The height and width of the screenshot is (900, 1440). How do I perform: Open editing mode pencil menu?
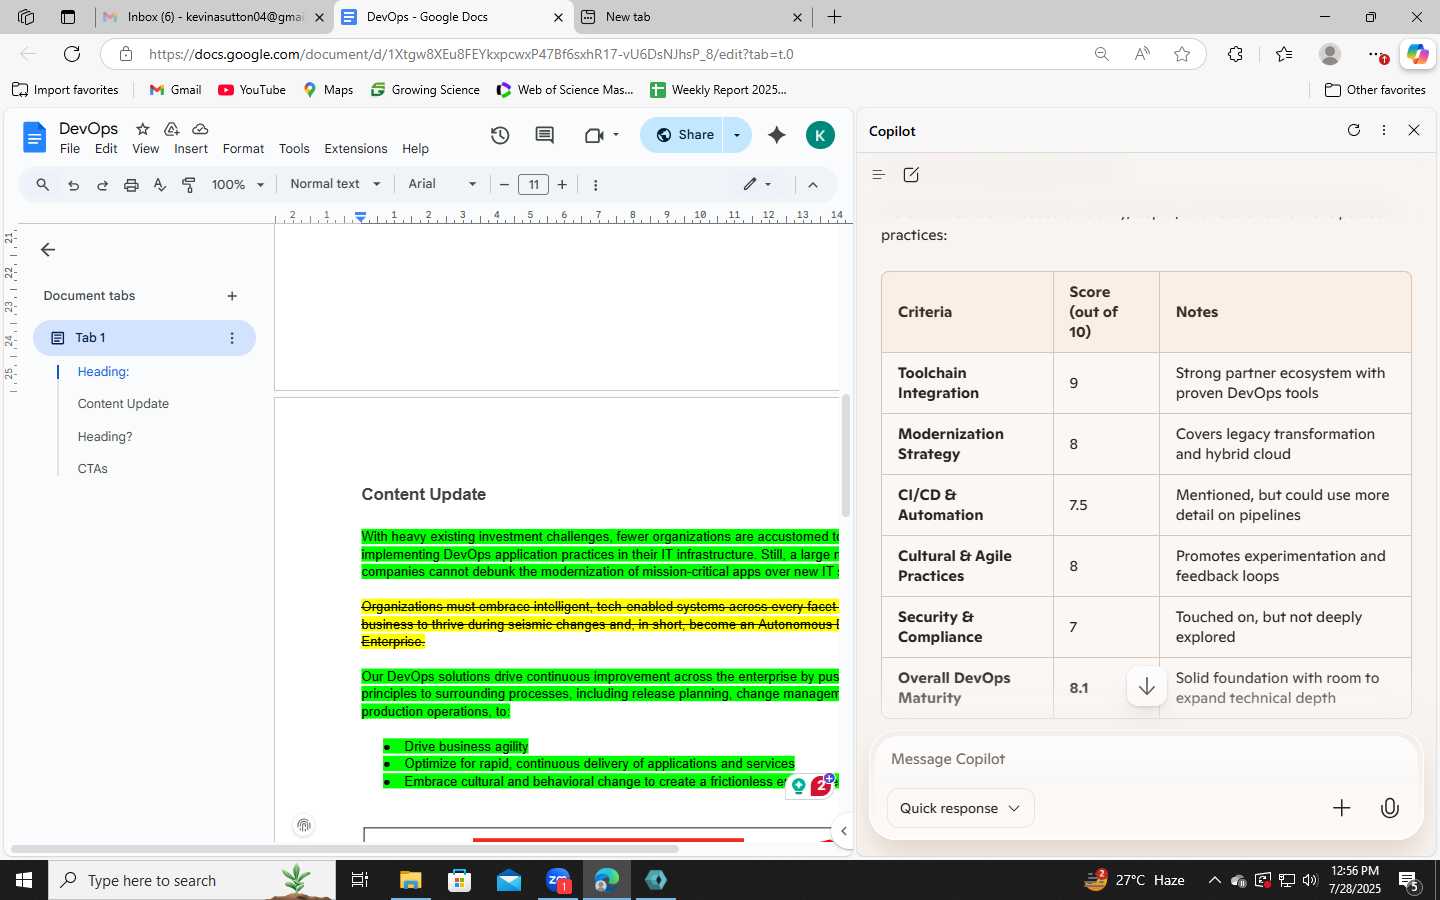pyautogui.click(x=757, y=185)
